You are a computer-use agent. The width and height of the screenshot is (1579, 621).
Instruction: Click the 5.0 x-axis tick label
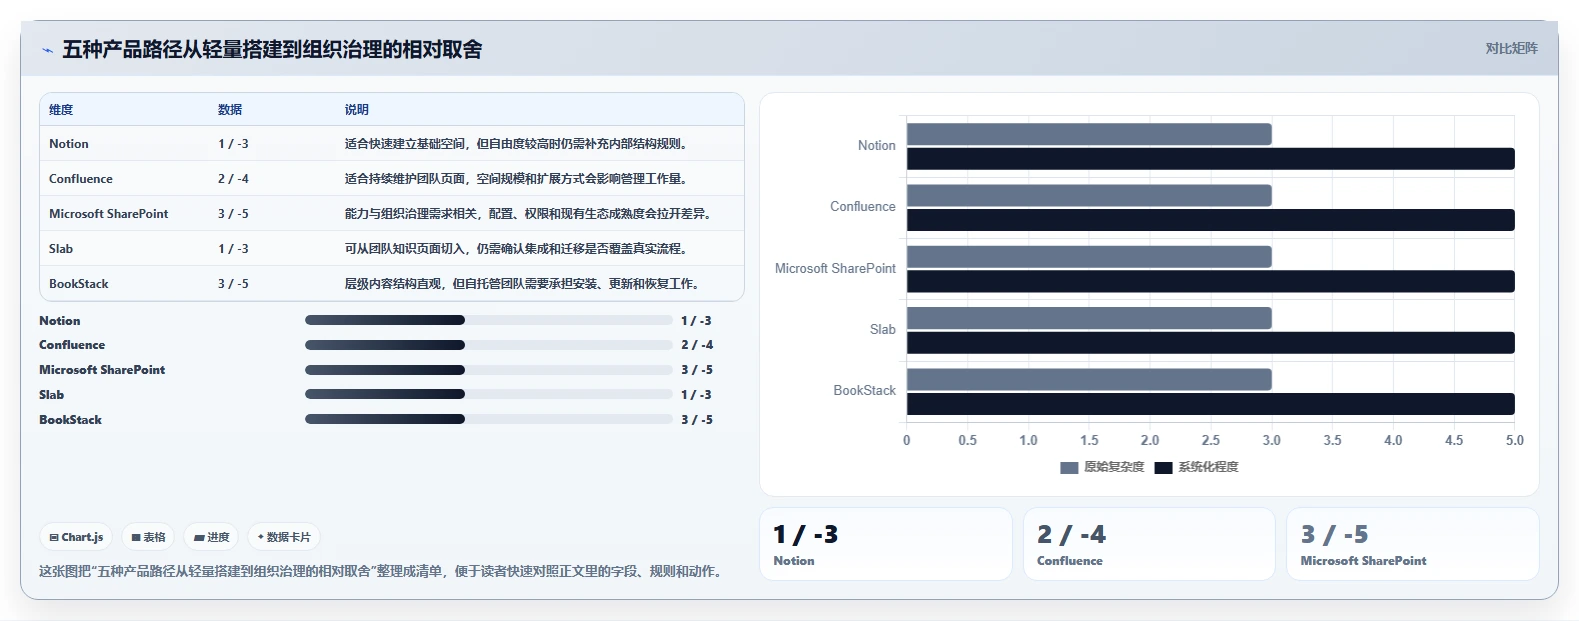click(x=1514, y=440)
